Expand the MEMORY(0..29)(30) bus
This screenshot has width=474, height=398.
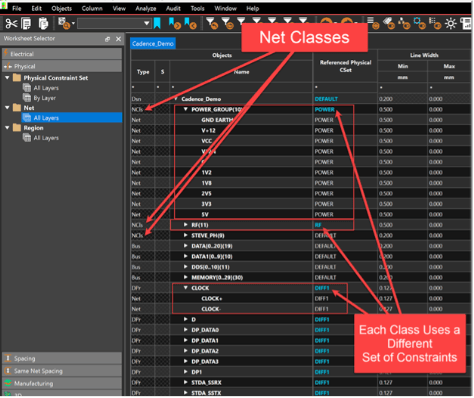(186, 277)
